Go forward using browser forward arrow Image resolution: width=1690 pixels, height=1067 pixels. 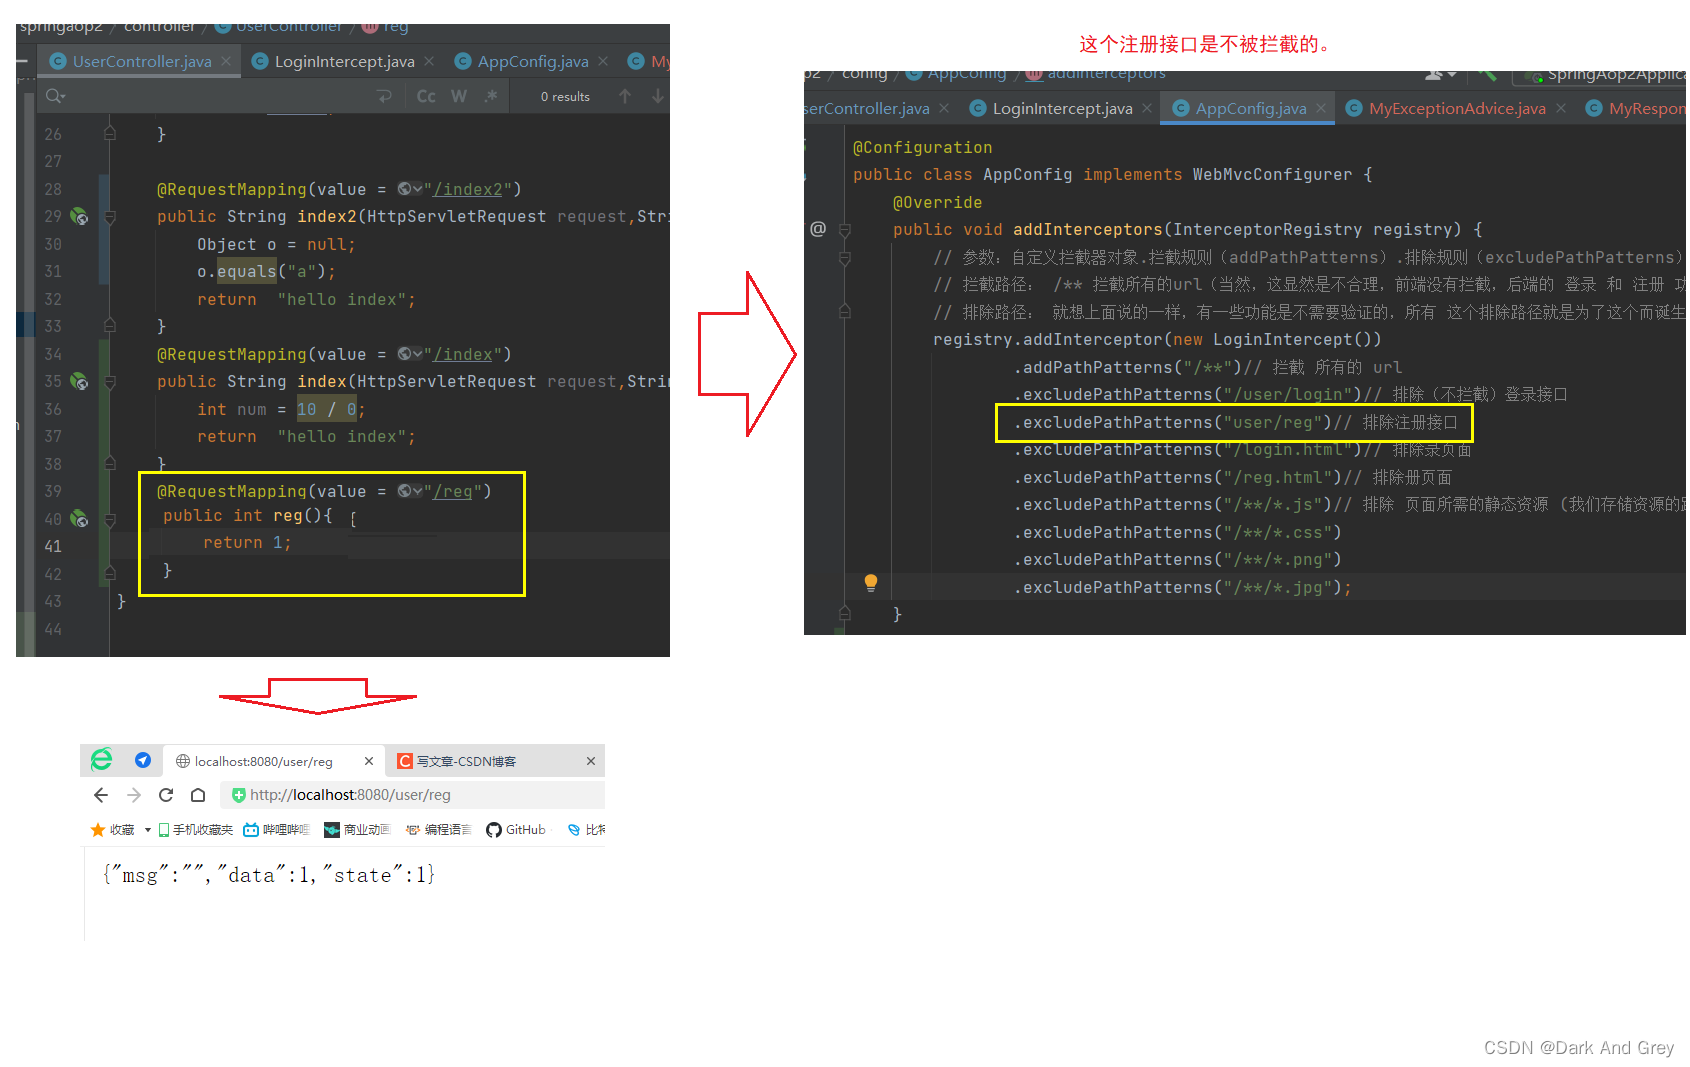[x=134, y=795]
